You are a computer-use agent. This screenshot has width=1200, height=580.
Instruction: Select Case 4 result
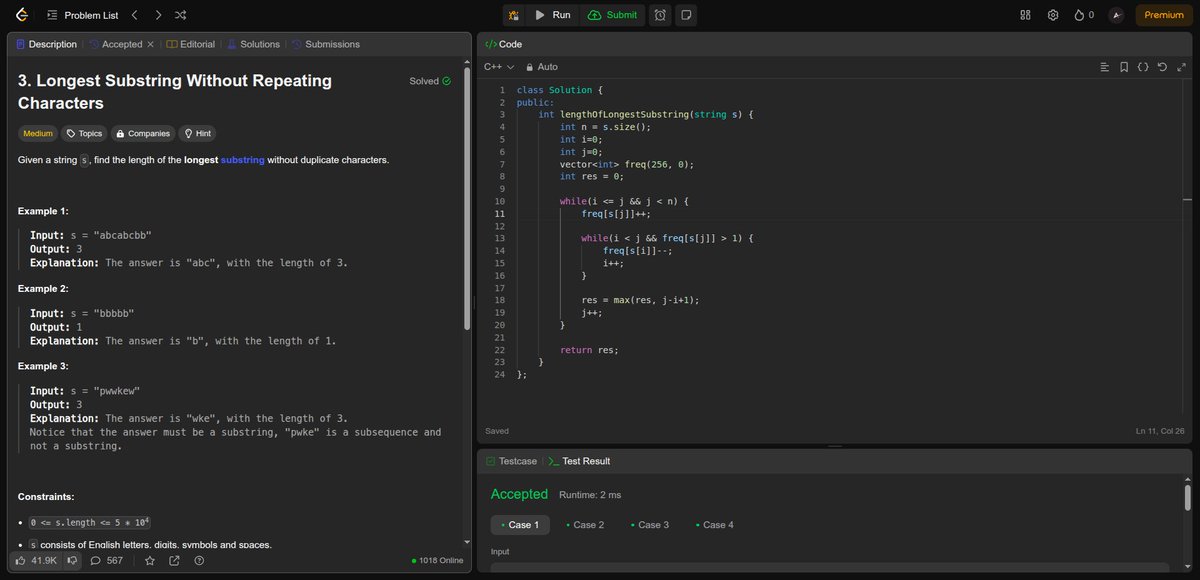click(x=714, y=525)
